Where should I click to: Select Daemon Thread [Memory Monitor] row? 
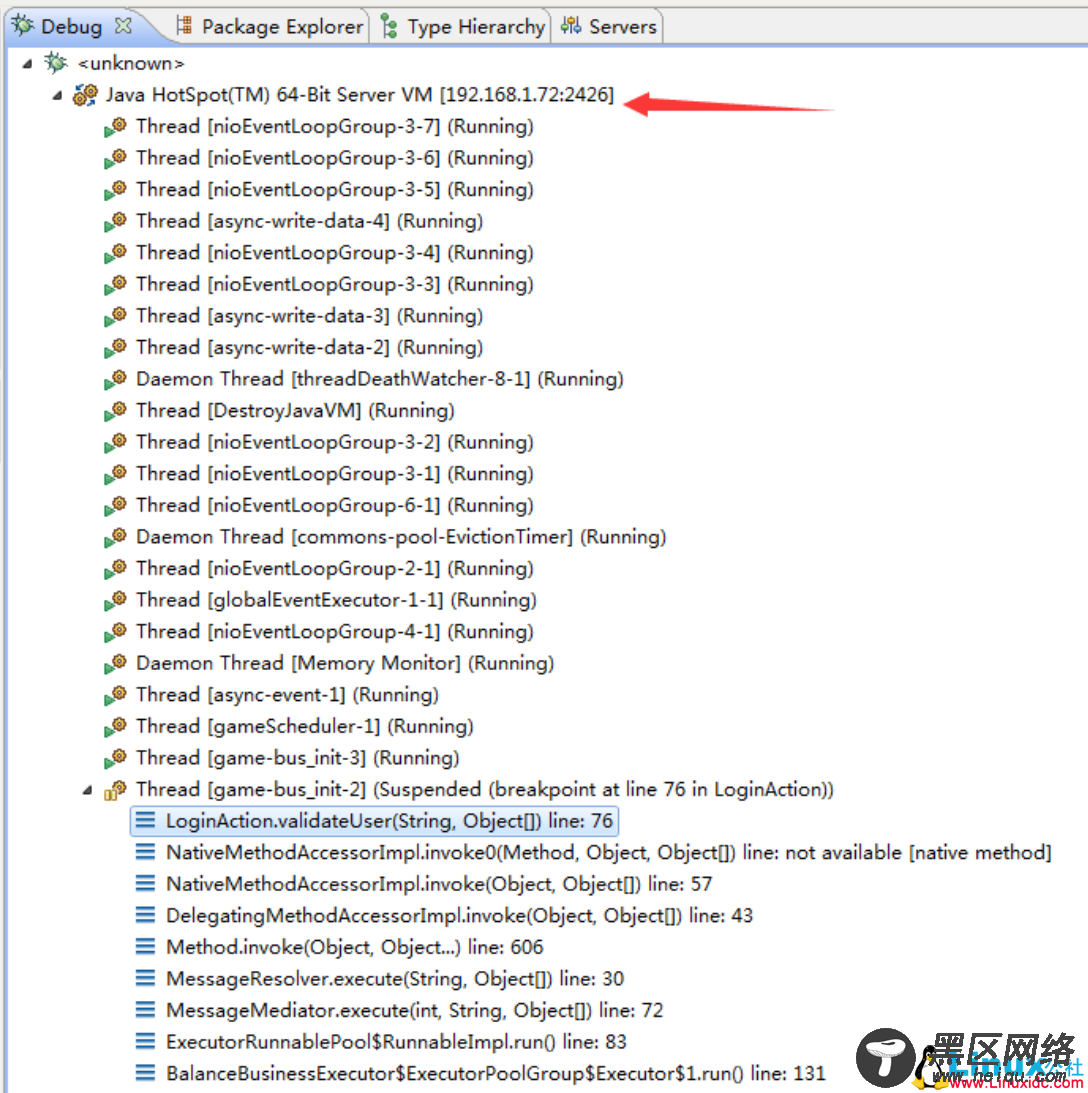click(345, 664)
